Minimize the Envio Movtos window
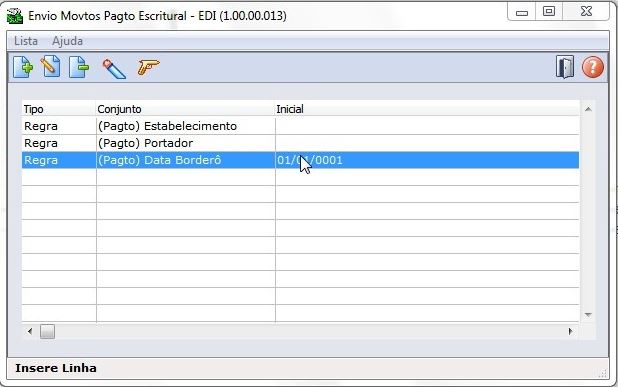Screen dimensions: 618x387 (x=522, y=12)
